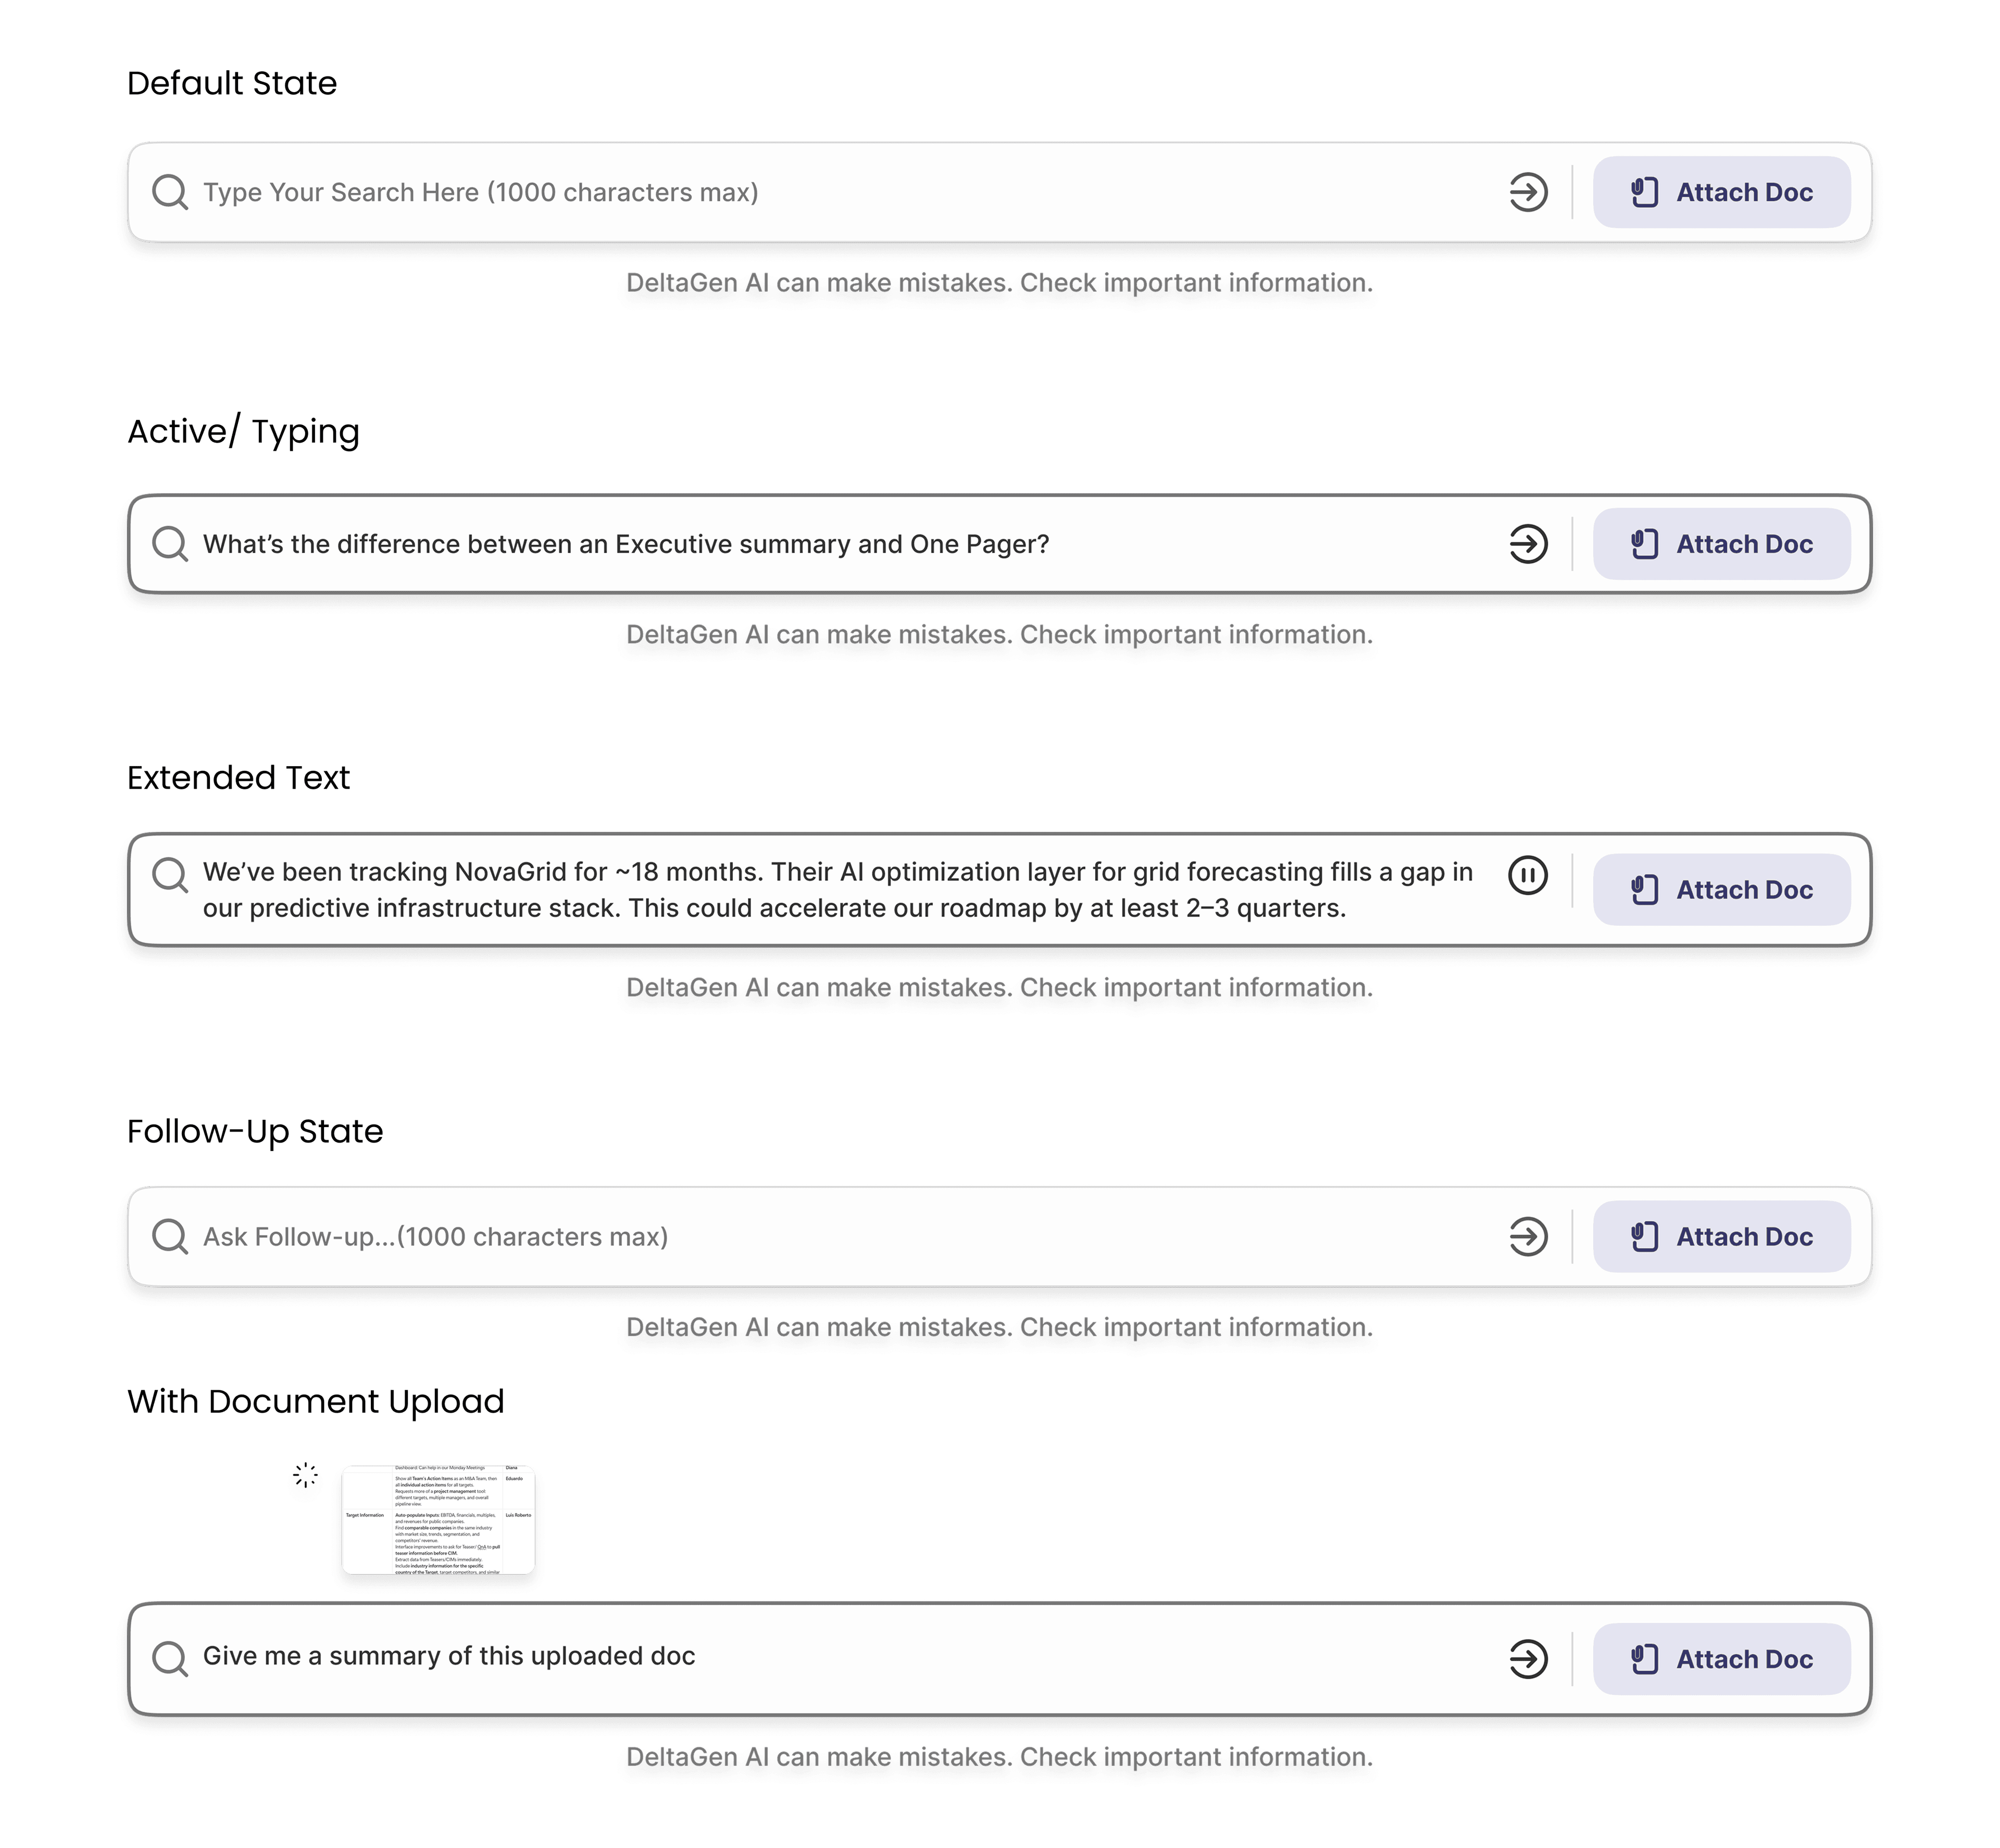Screen dimensions: 2000x1848
Task: Click the search icon beside the Executive summary question
Action: click(x=170, y=544)
